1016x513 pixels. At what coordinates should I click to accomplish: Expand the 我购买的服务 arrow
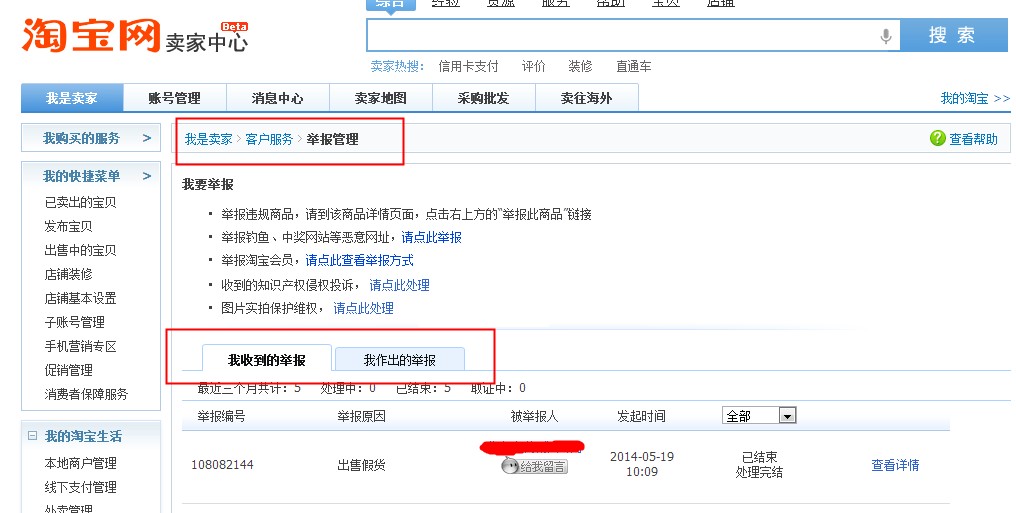[x=146, y=138]
